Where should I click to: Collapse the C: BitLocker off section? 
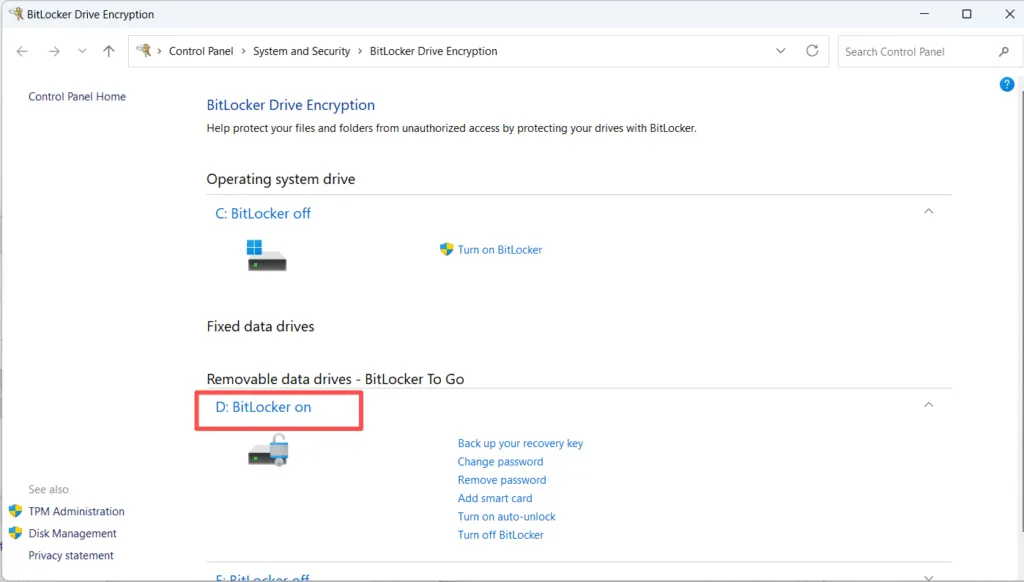click(928, 211)
